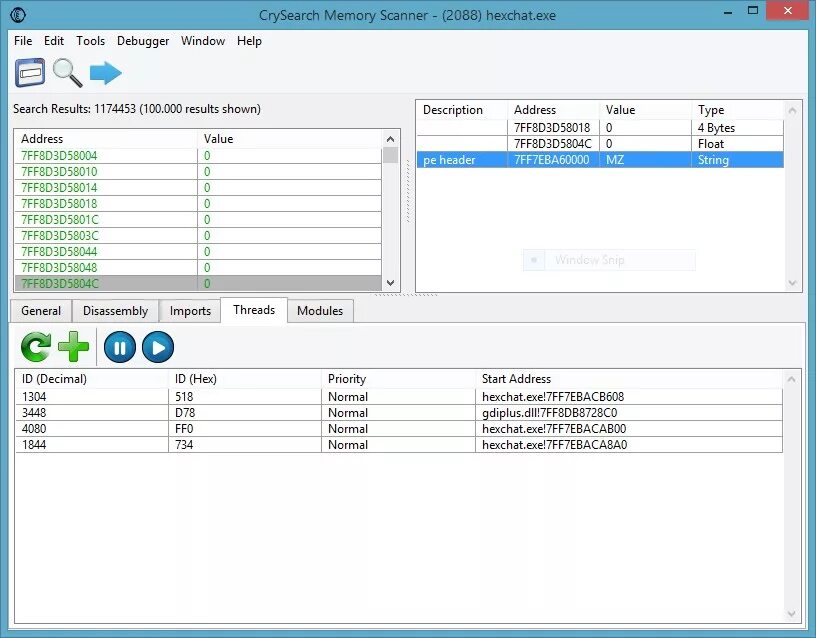Image resolution: width=816 pixels, height=638 pixels.
Task: Select thread 4080 row
Action: (x=399, y=429)
